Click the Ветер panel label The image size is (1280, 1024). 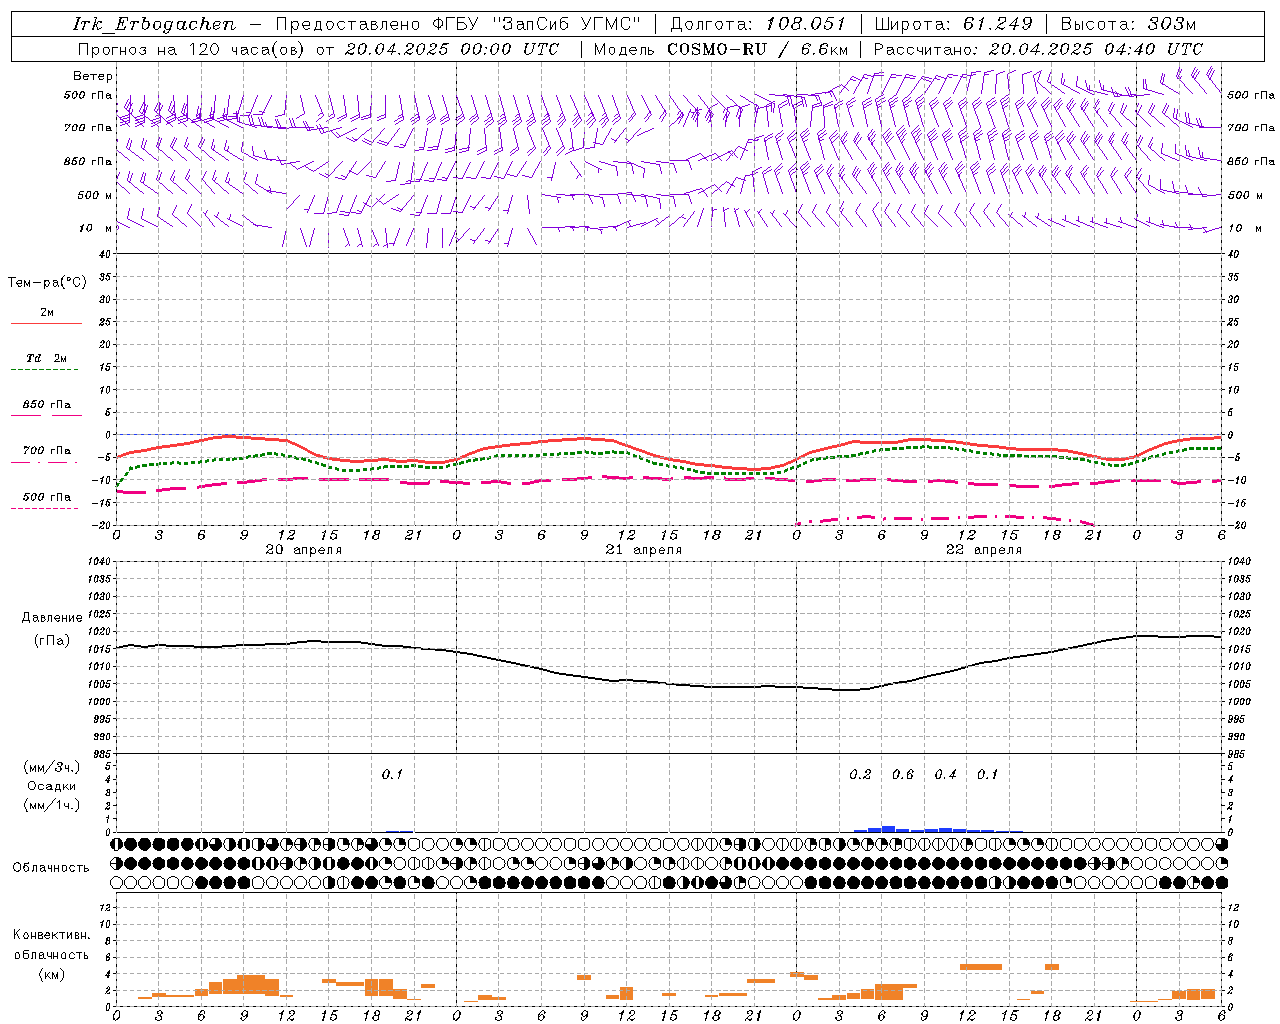[93, 76]
